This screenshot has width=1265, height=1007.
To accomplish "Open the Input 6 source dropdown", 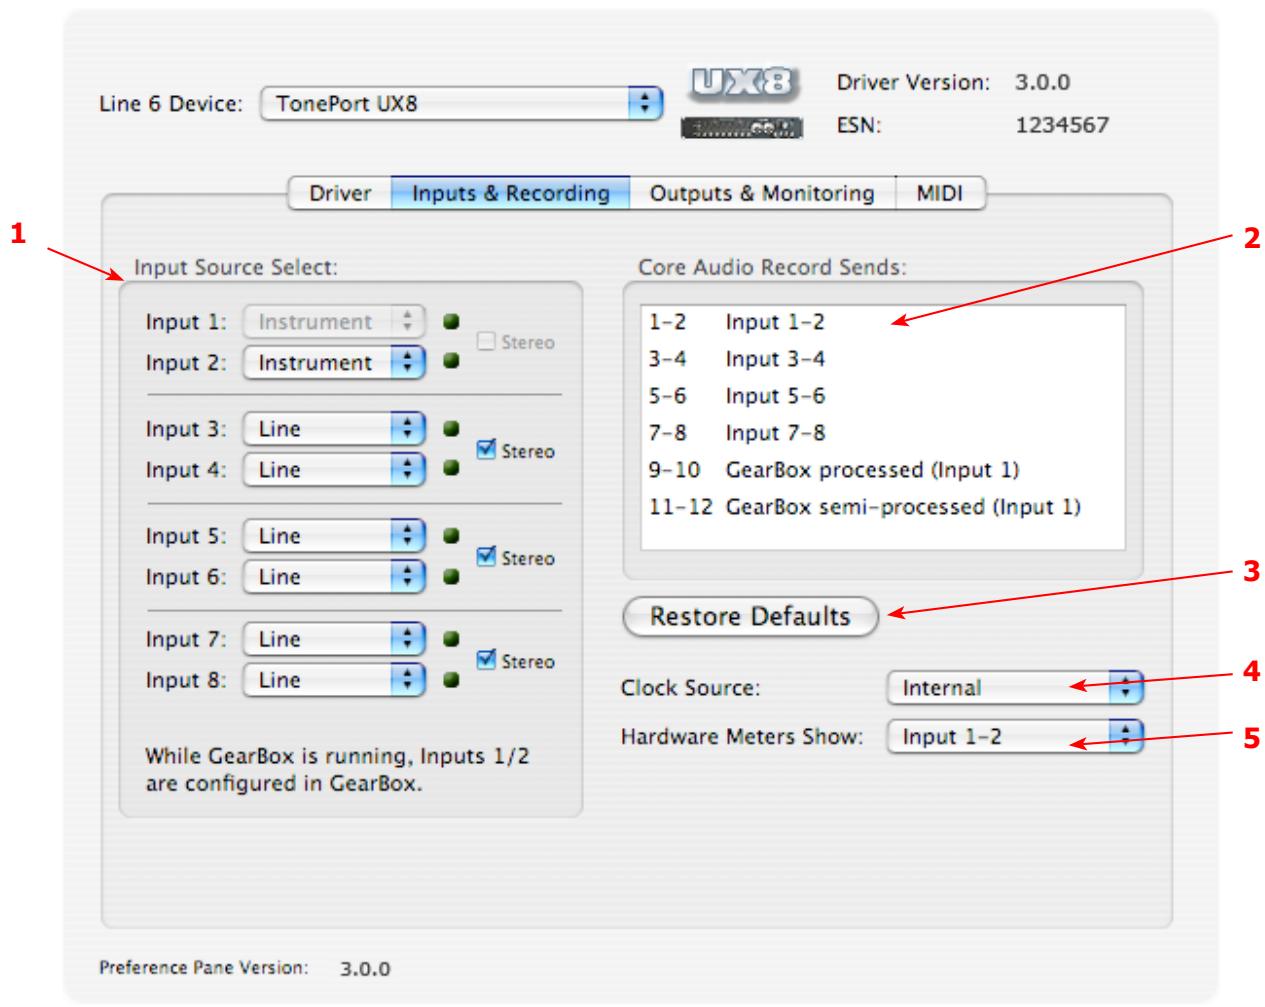I will 335,577.
